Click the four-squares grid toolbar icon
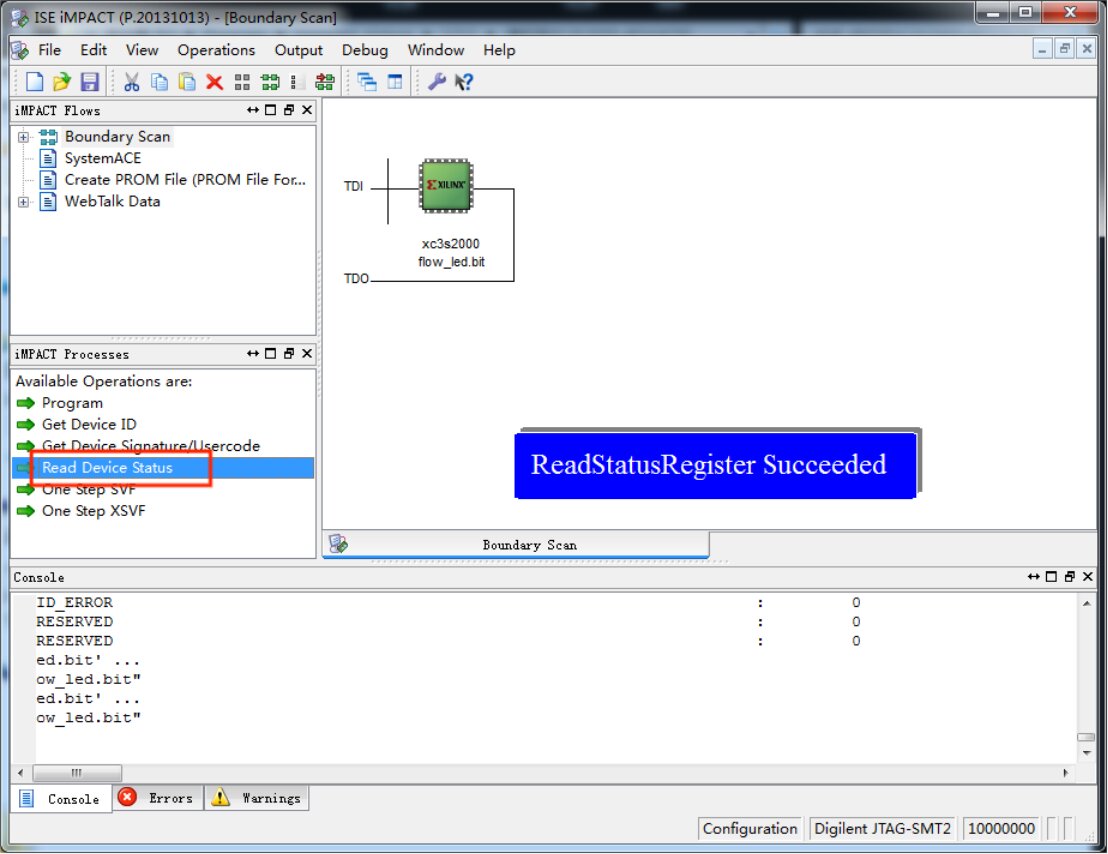 (242, 82)
